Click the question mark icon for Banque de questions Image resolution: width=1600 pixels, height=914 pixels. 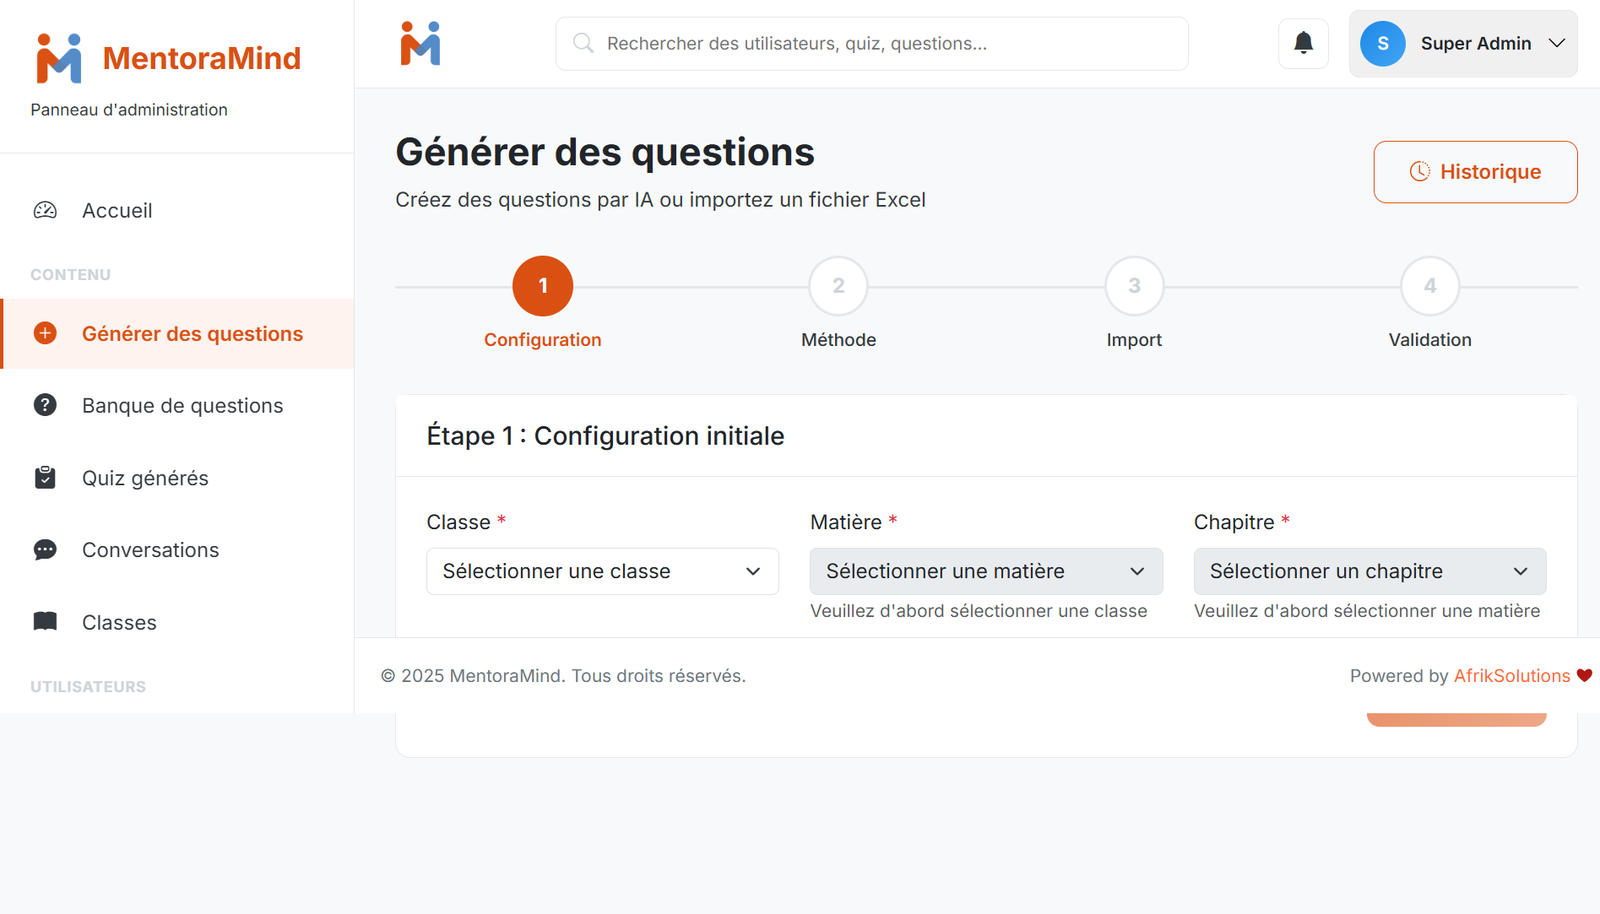45,405
